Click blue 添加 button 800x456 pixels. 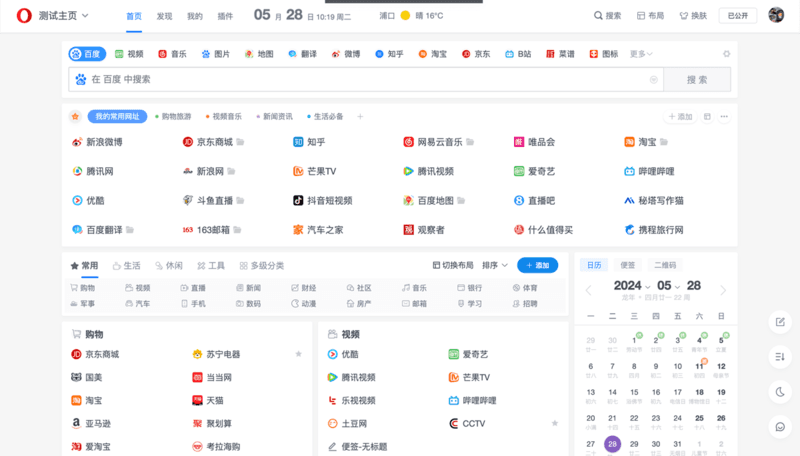point(537,265)
